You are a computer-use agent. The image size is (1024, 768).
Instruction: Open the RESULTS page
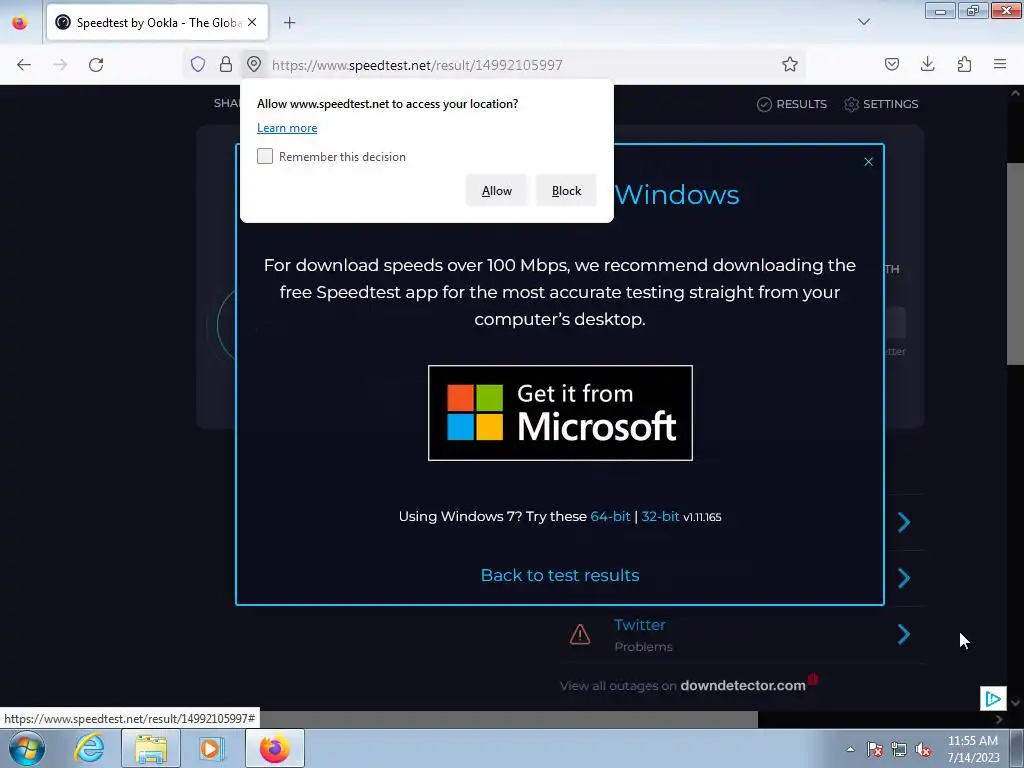point(792,104)
